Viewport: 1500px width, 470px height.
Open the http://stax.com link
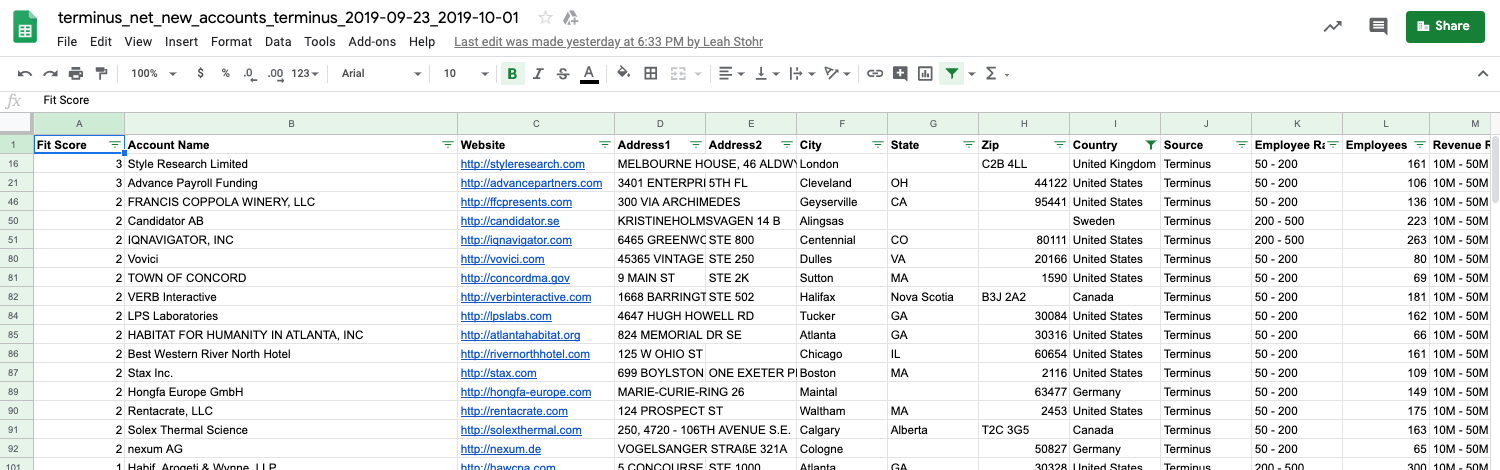pos(499,373)
